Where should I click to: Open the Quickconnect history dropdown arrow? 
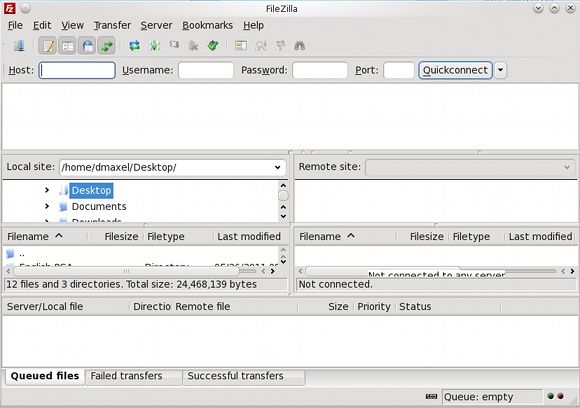coord(500,70)
